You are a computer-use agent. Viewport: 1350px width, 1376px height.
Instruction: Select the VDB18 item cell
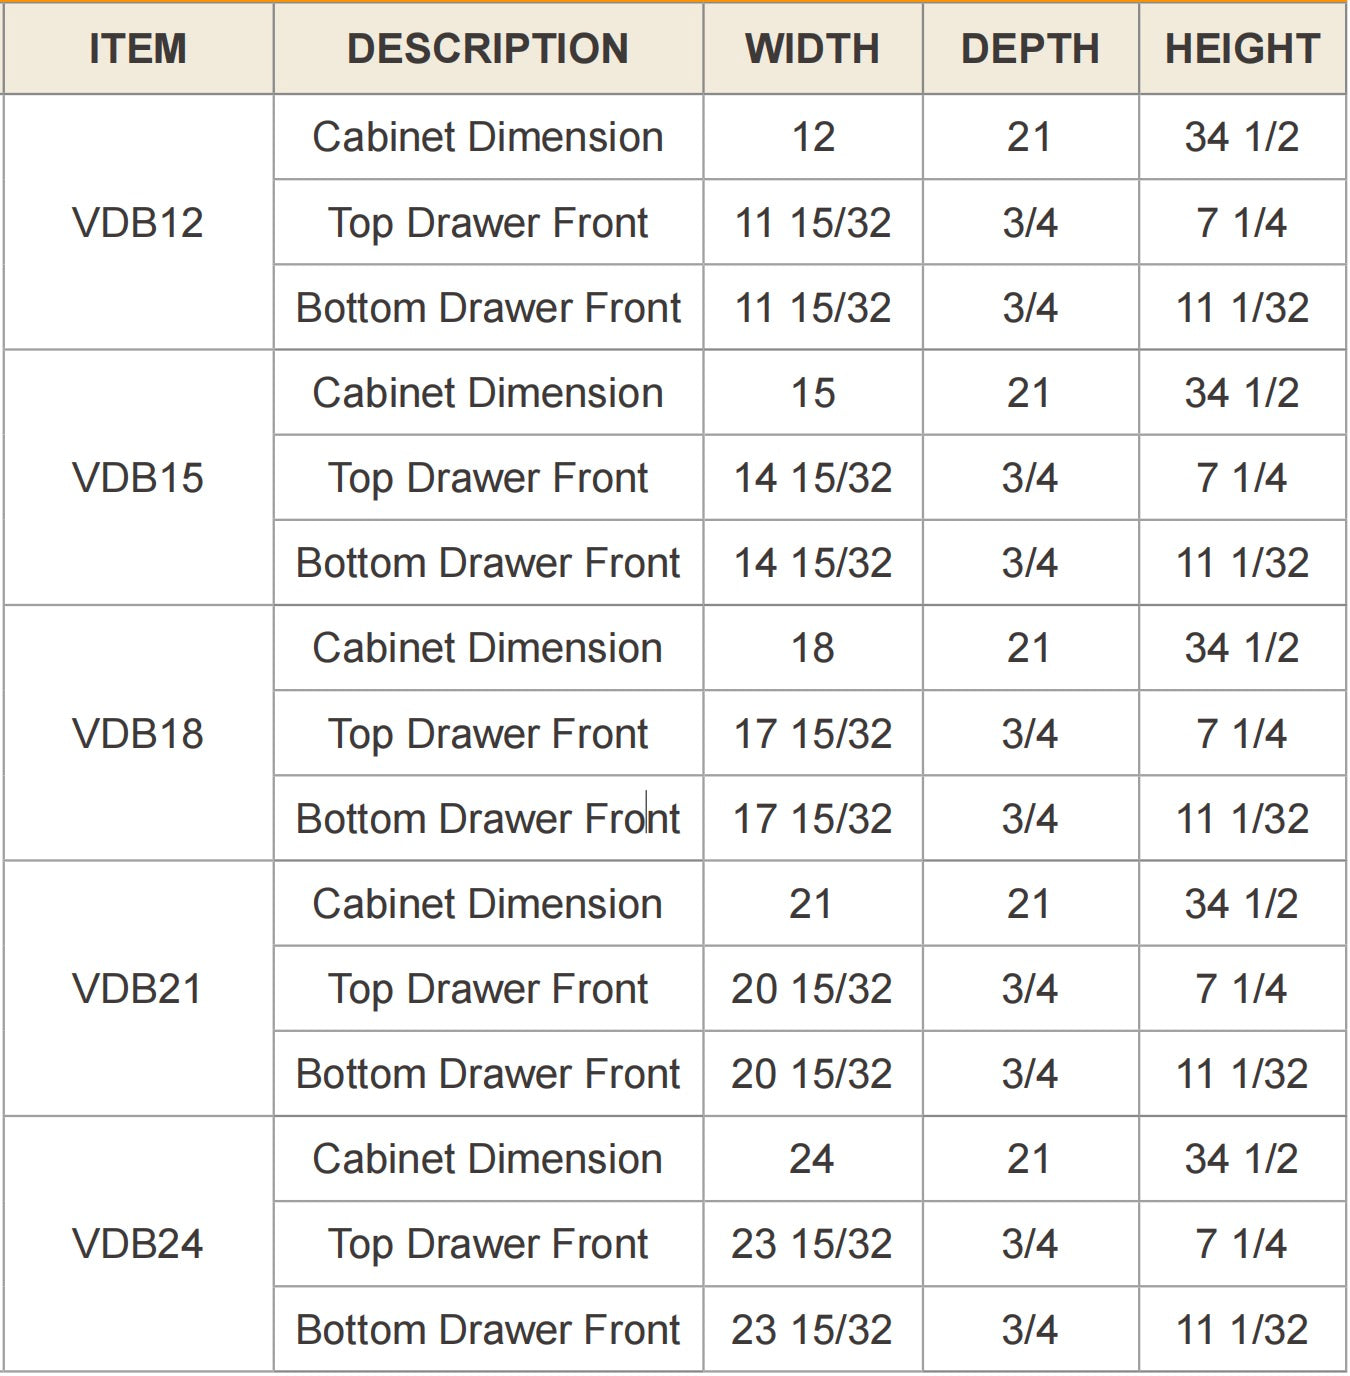pos(138,733)
